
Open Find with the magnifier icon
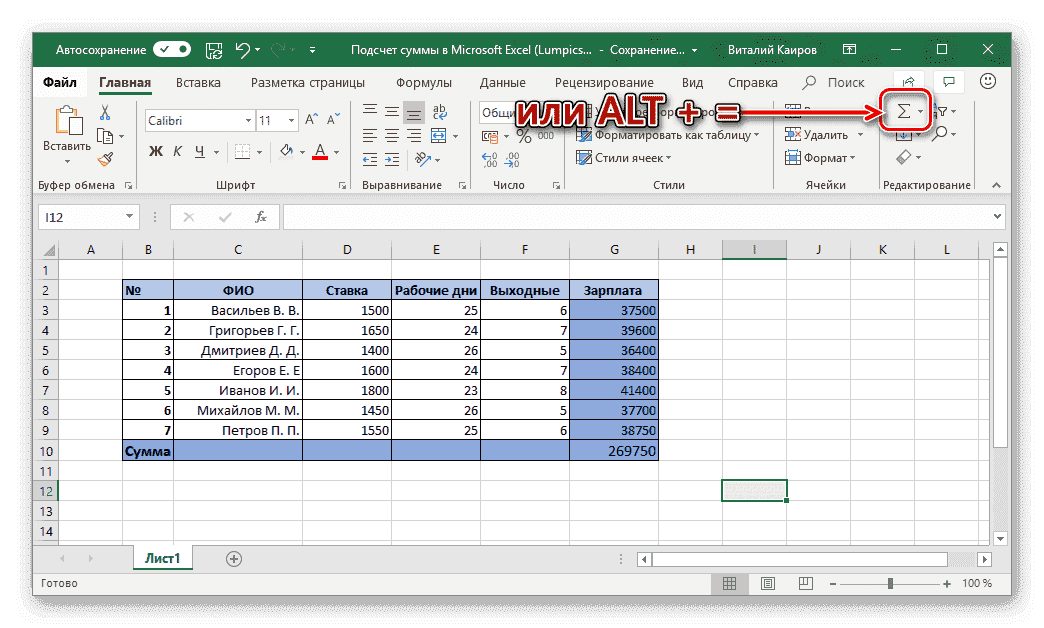click(x=941, y=134)
